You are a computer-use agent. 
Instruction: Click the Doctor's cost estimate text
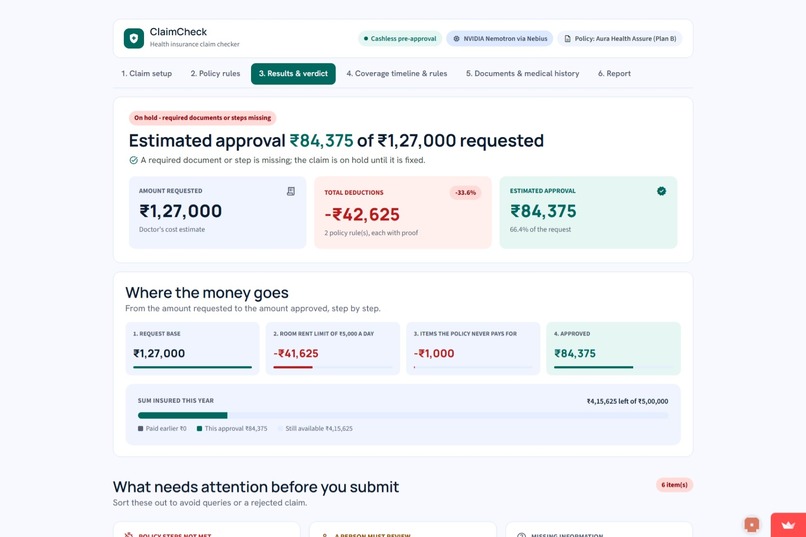172,230
